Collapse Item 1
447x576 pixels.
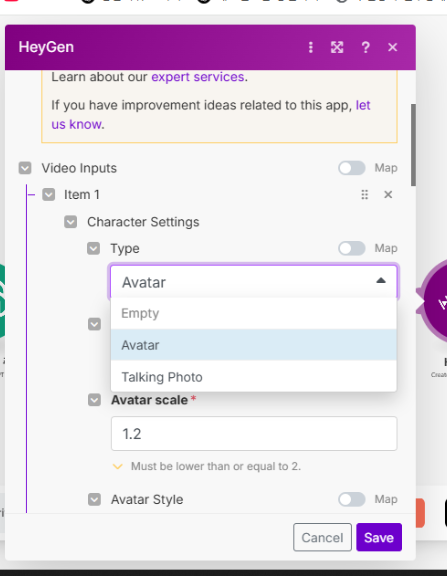click(x=48, y=195)
